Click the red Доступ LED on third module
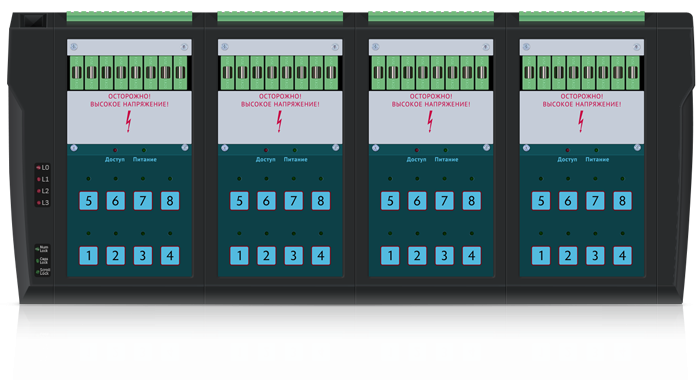 [x=417, y=150]
